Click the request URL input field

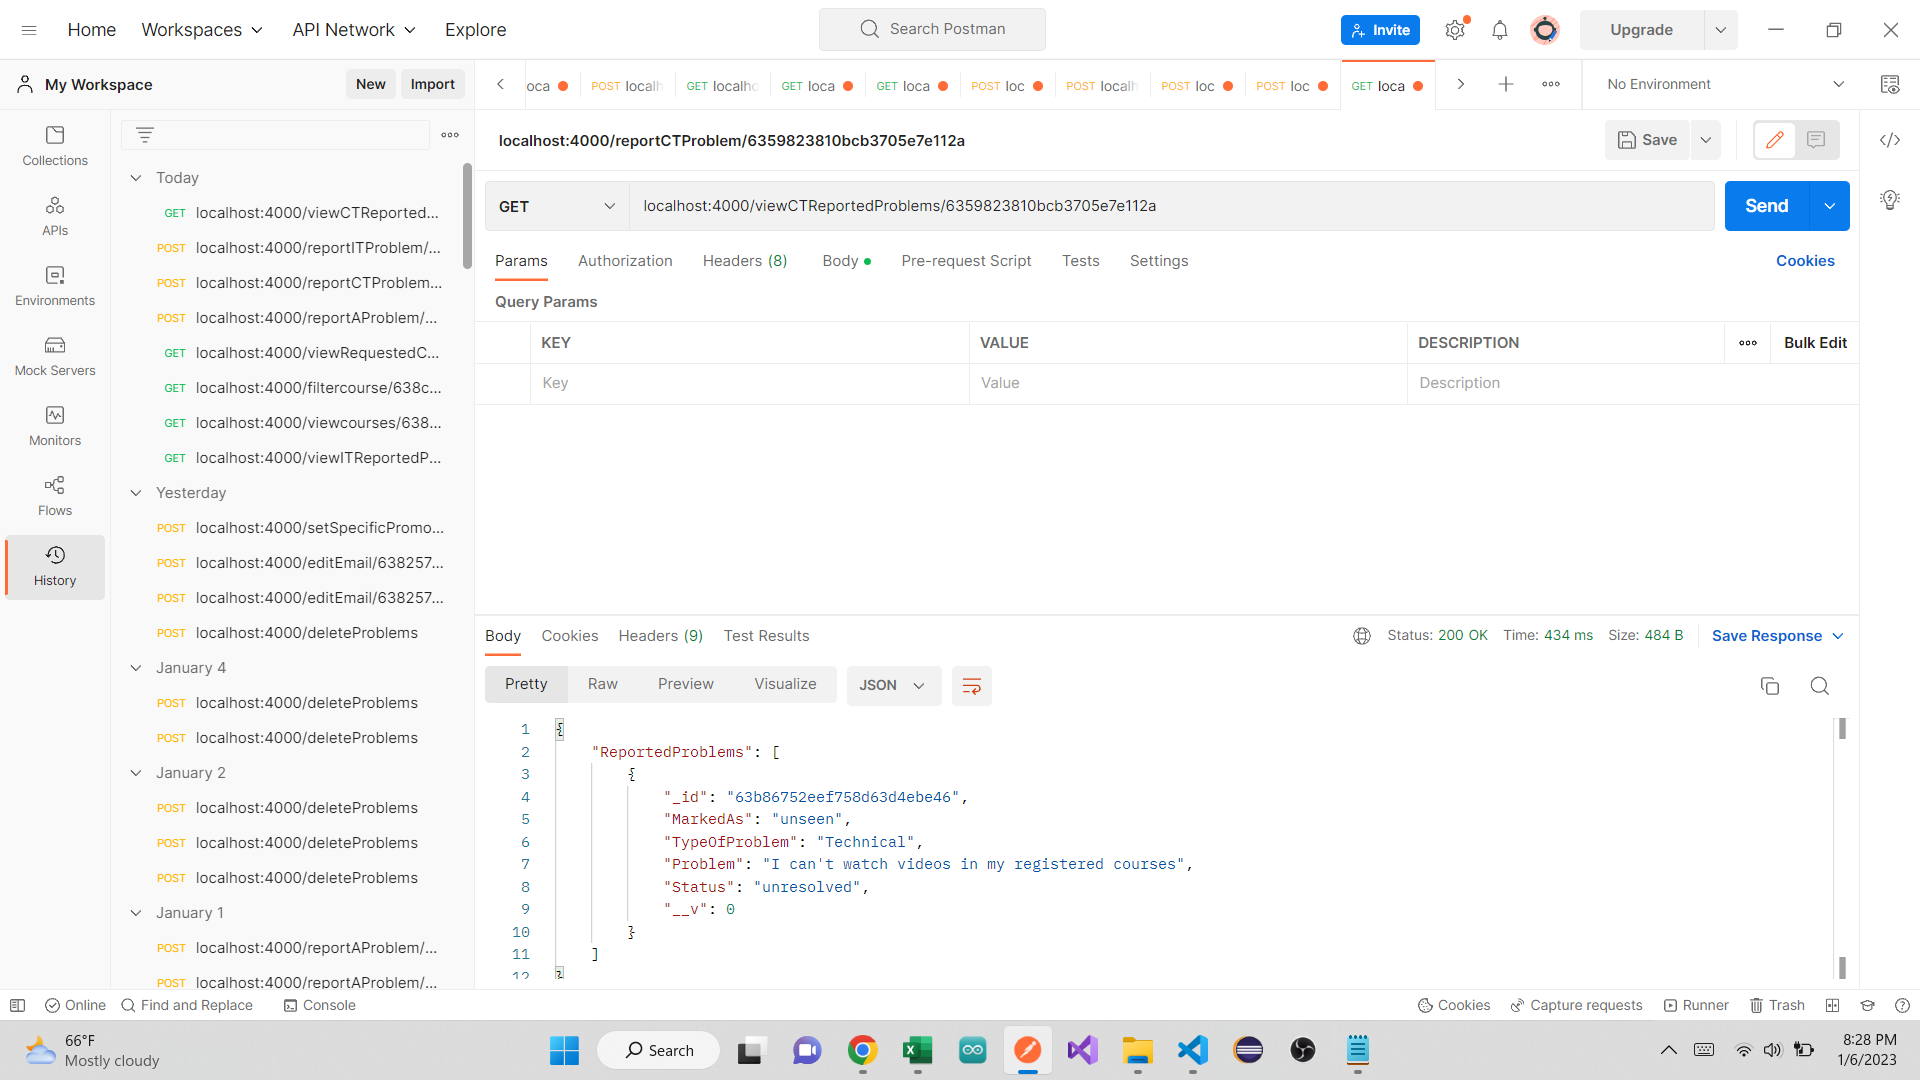tap(1171, 206)
